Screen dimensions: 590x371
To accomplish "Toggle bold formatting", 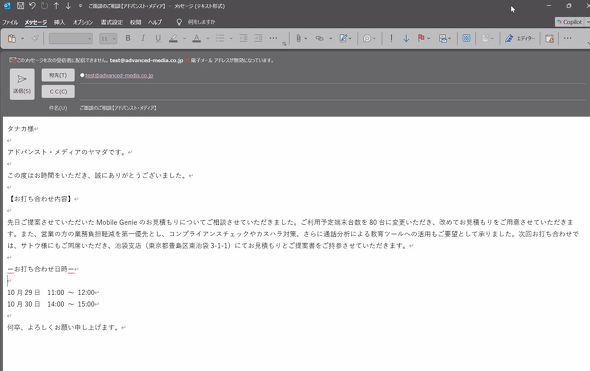I will [x=128, y=38].
